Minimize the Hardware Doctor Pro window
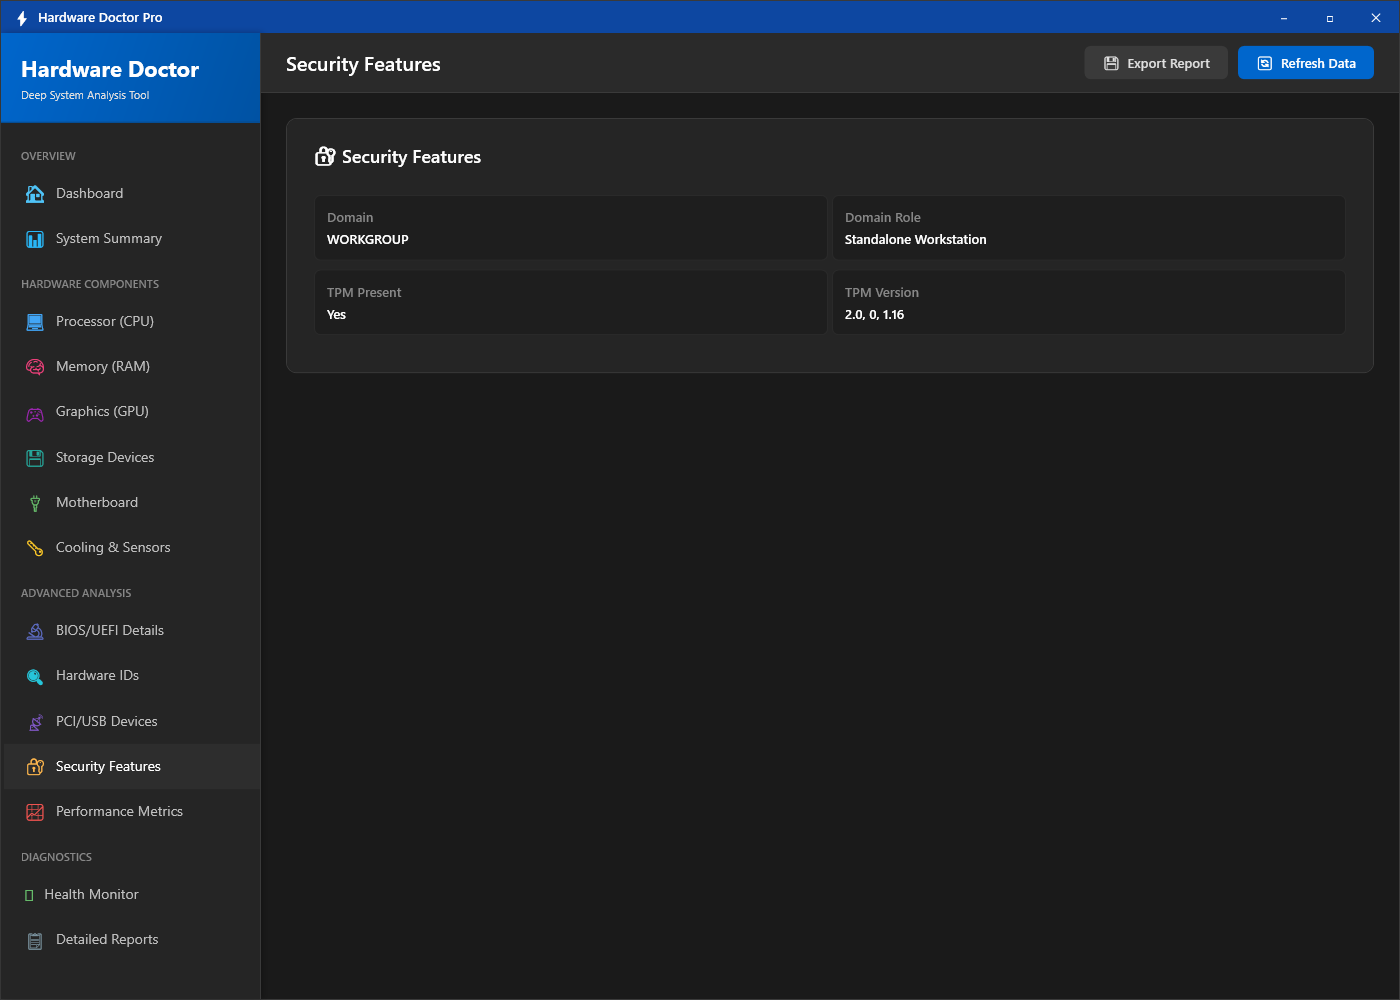 coord(1284,18)
